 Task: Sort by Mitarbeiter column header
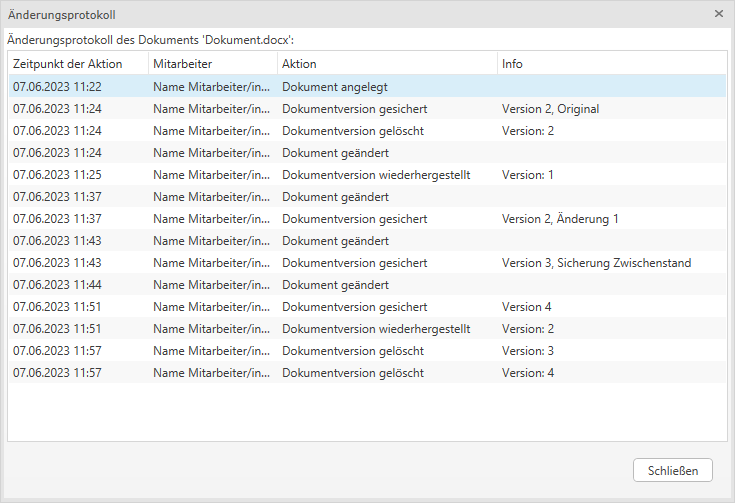[183, 64]
